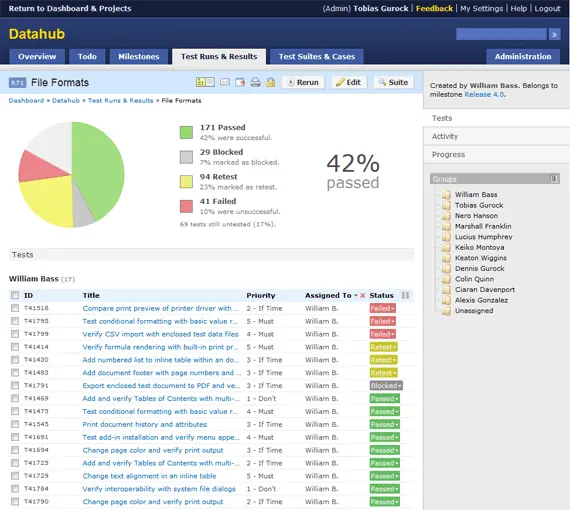Screen dimensions: 570x510
Task: Click the close-run window icon
Action: point(240,83)
